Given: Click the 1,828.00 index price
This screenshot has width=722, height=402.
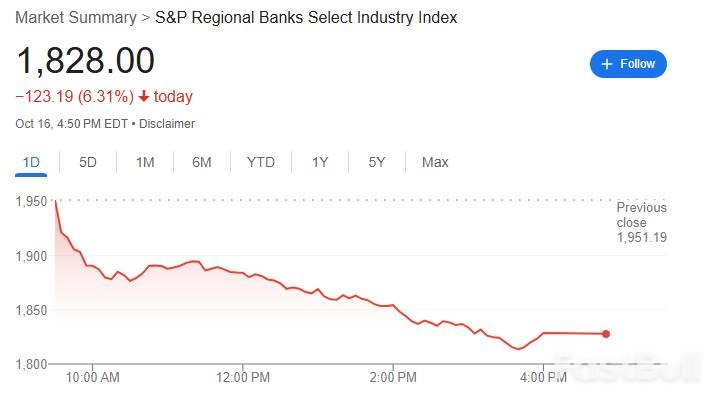Looking at the screenshot, I should (85, 61).
